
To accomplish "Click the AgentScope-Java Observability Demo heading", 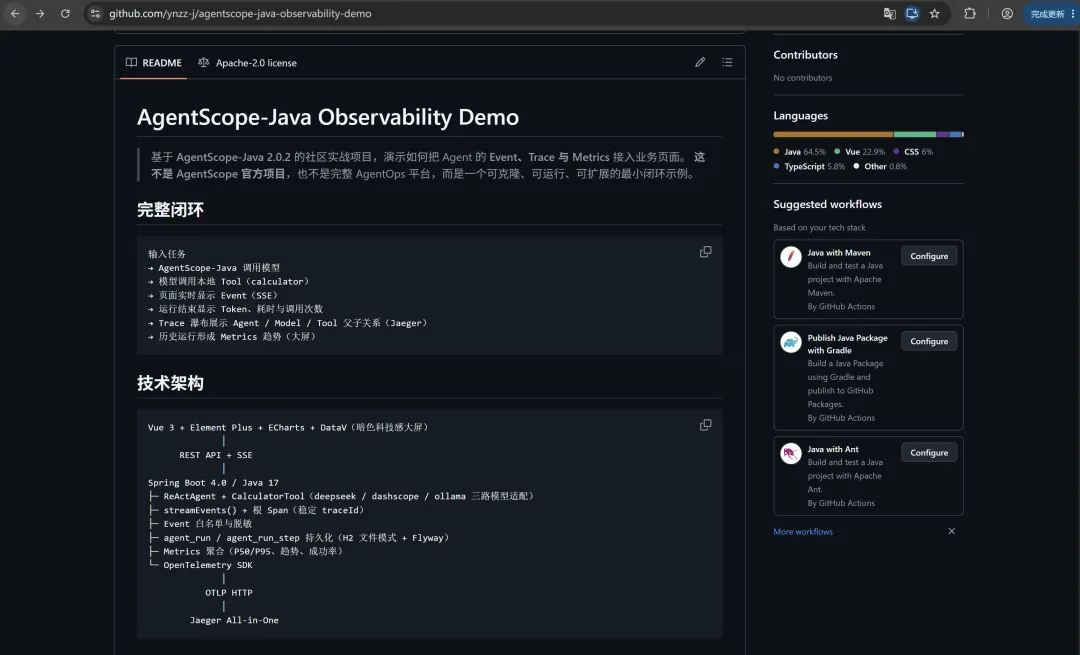I will click(328, 117).
